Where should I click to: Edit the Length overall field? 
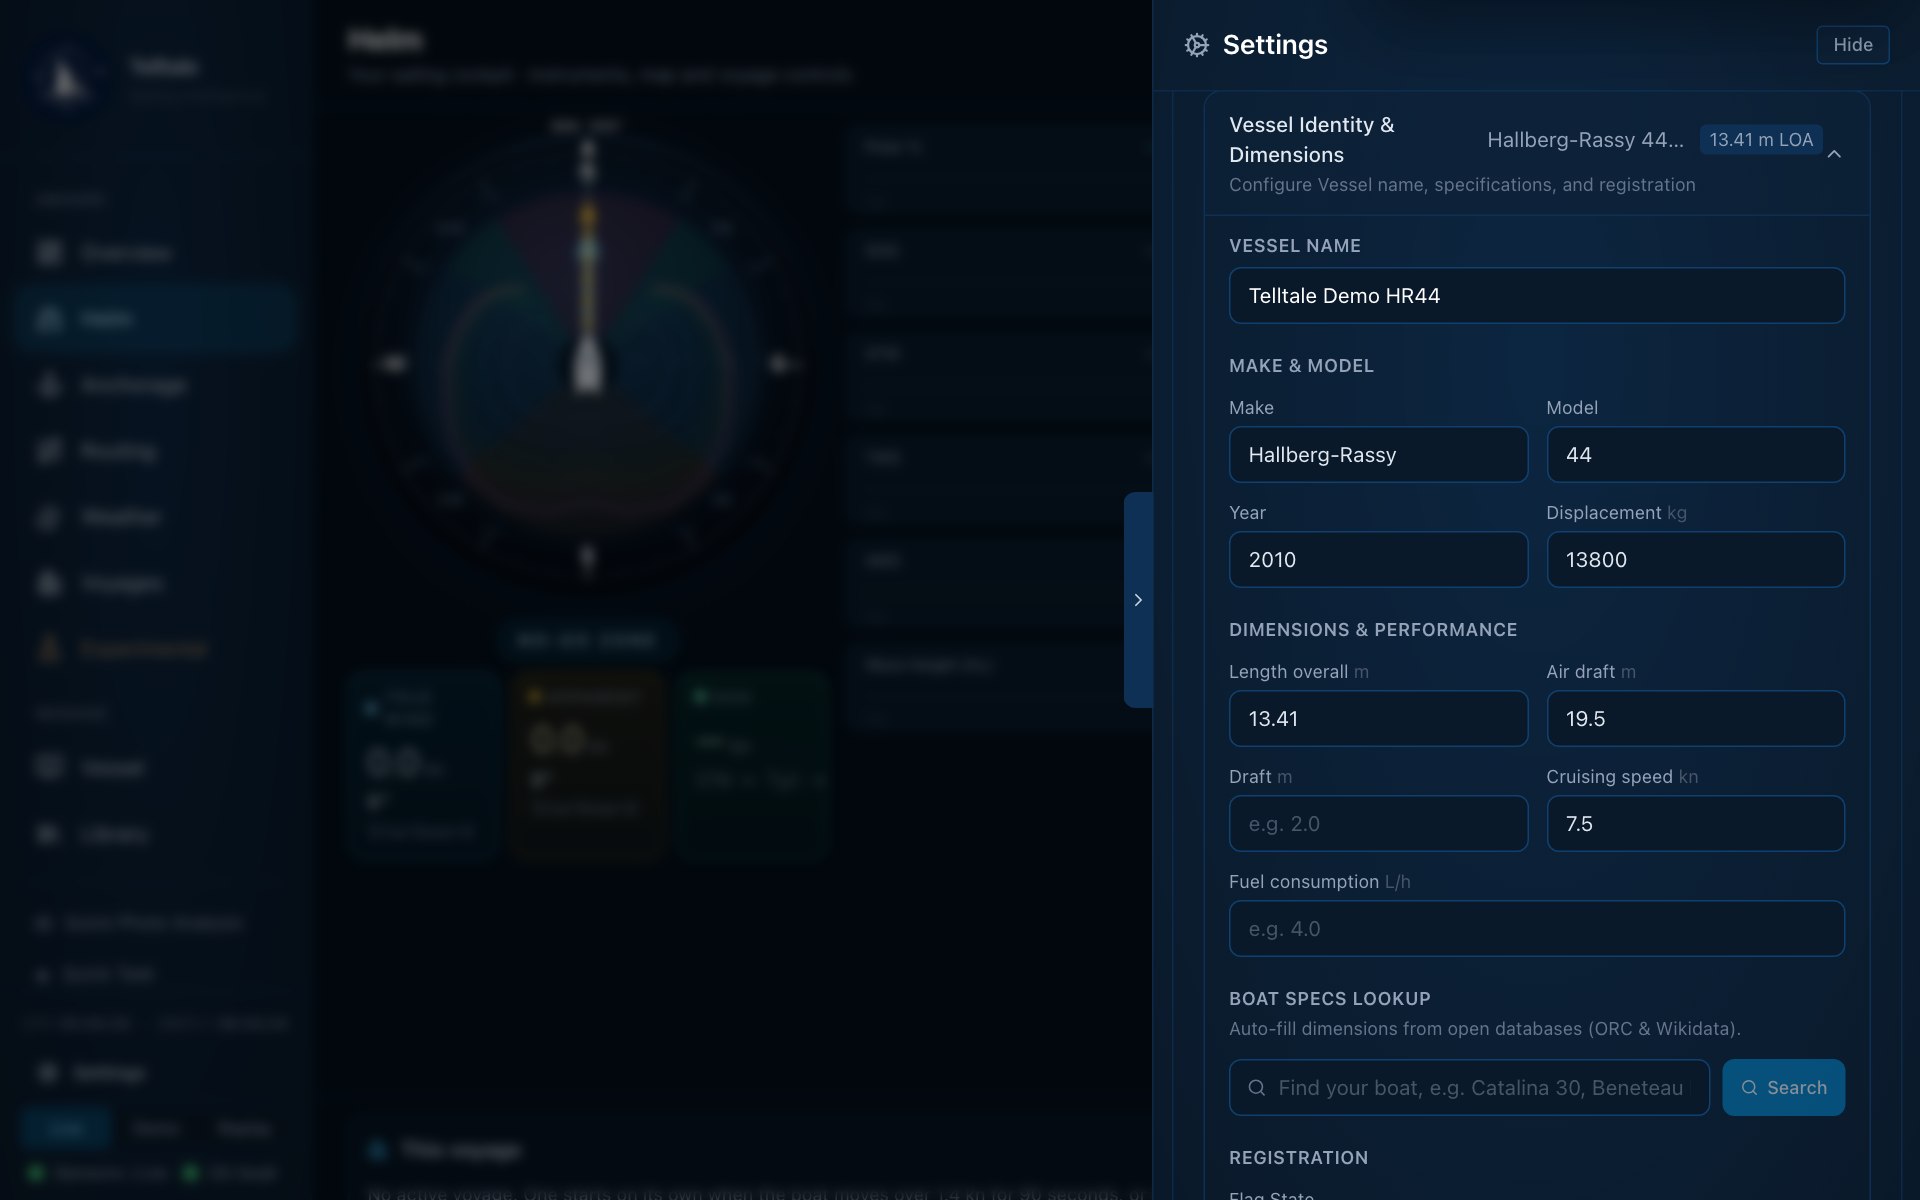point(1378,718)
